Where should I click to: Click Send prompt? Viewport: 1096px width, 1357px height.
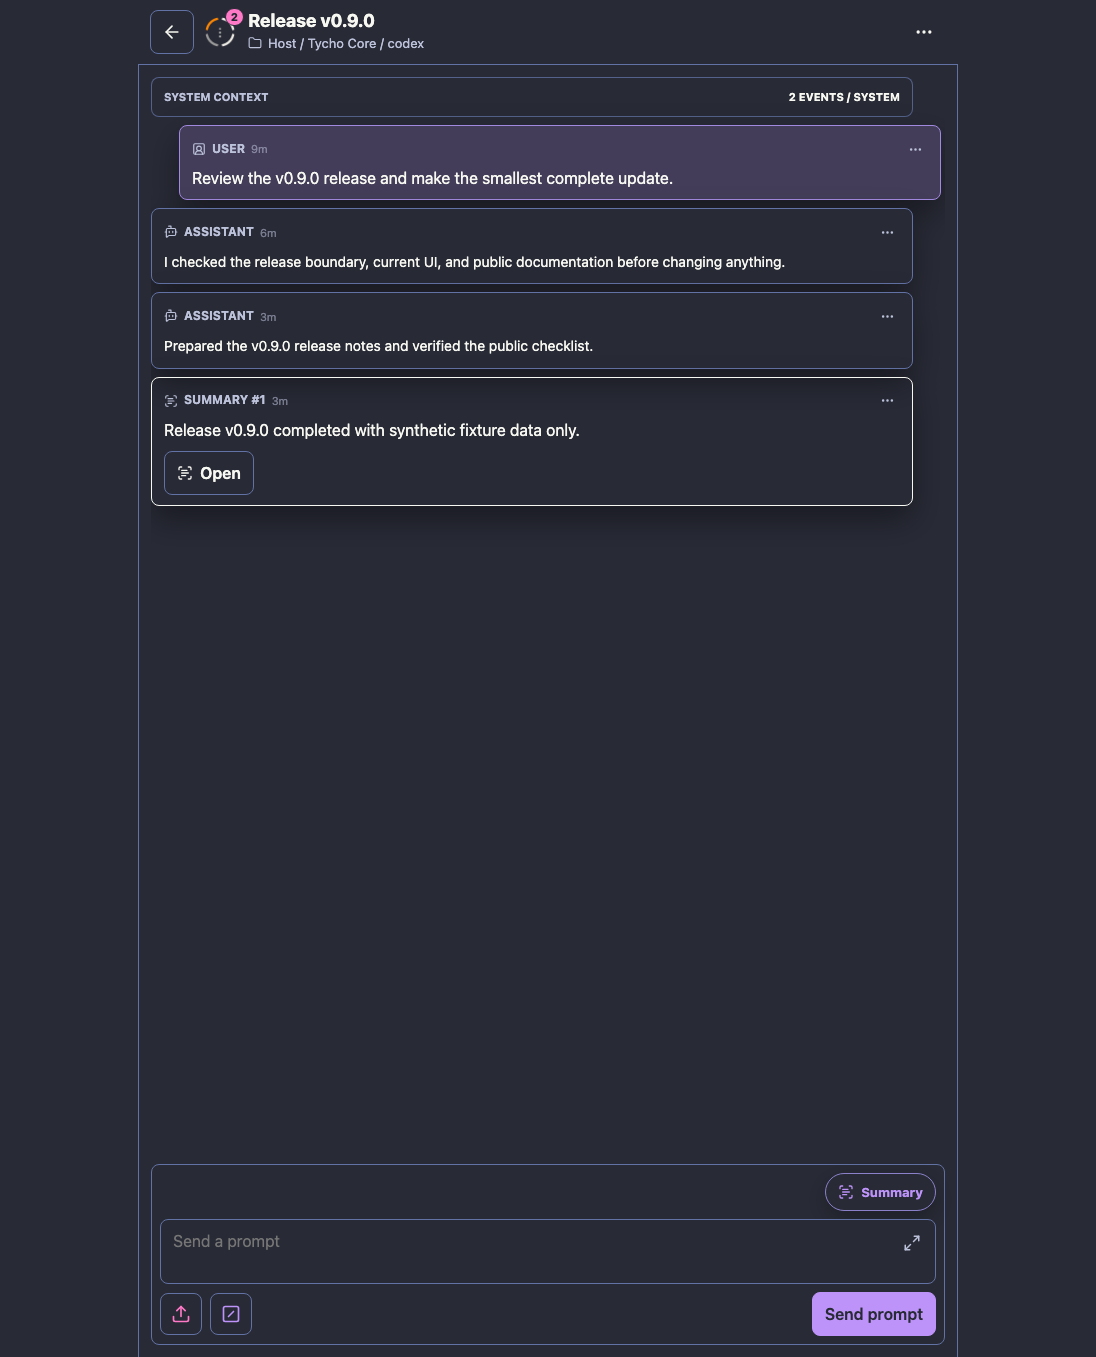pyautogui.click(x=874, y=1314)
